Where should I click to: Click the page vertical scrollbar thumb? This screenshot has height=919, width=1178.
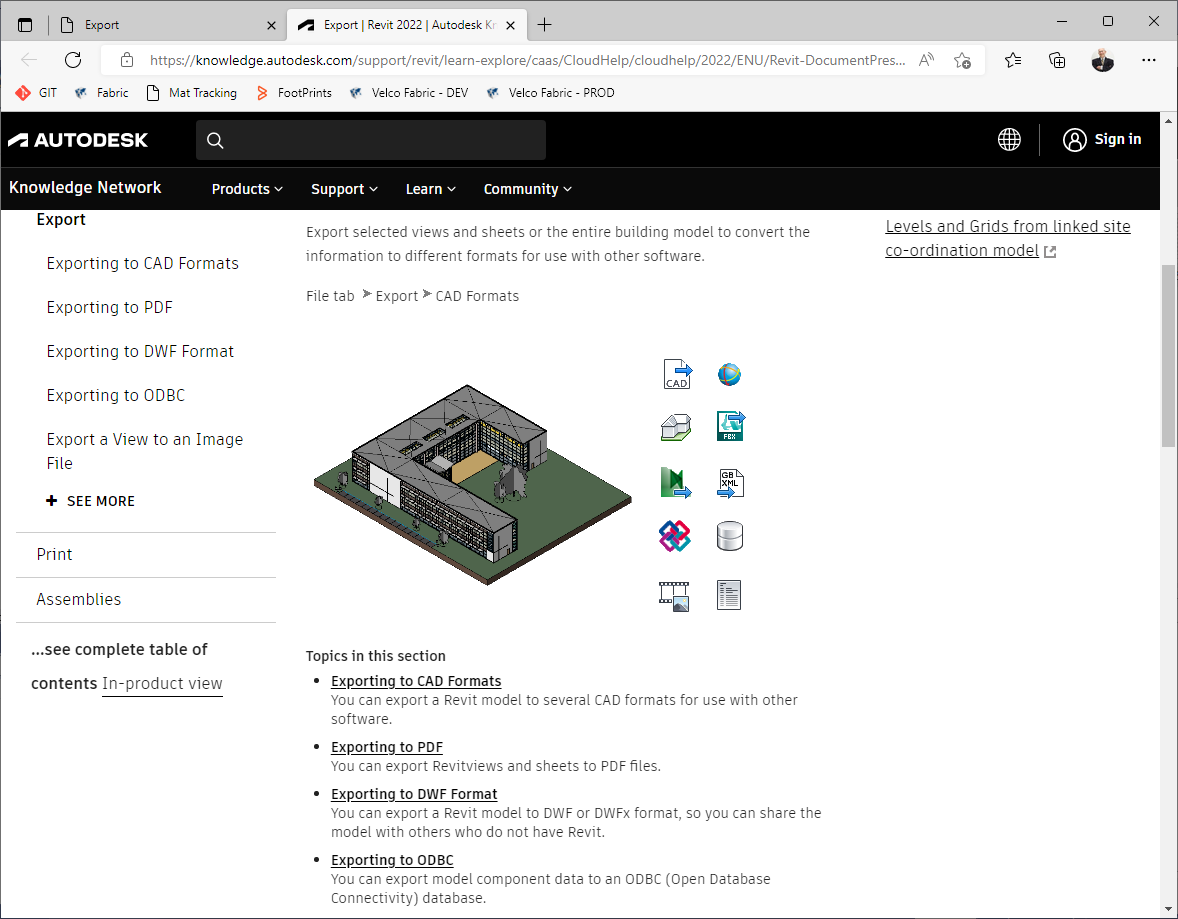pyautogui.click(x=1168, y=356)
